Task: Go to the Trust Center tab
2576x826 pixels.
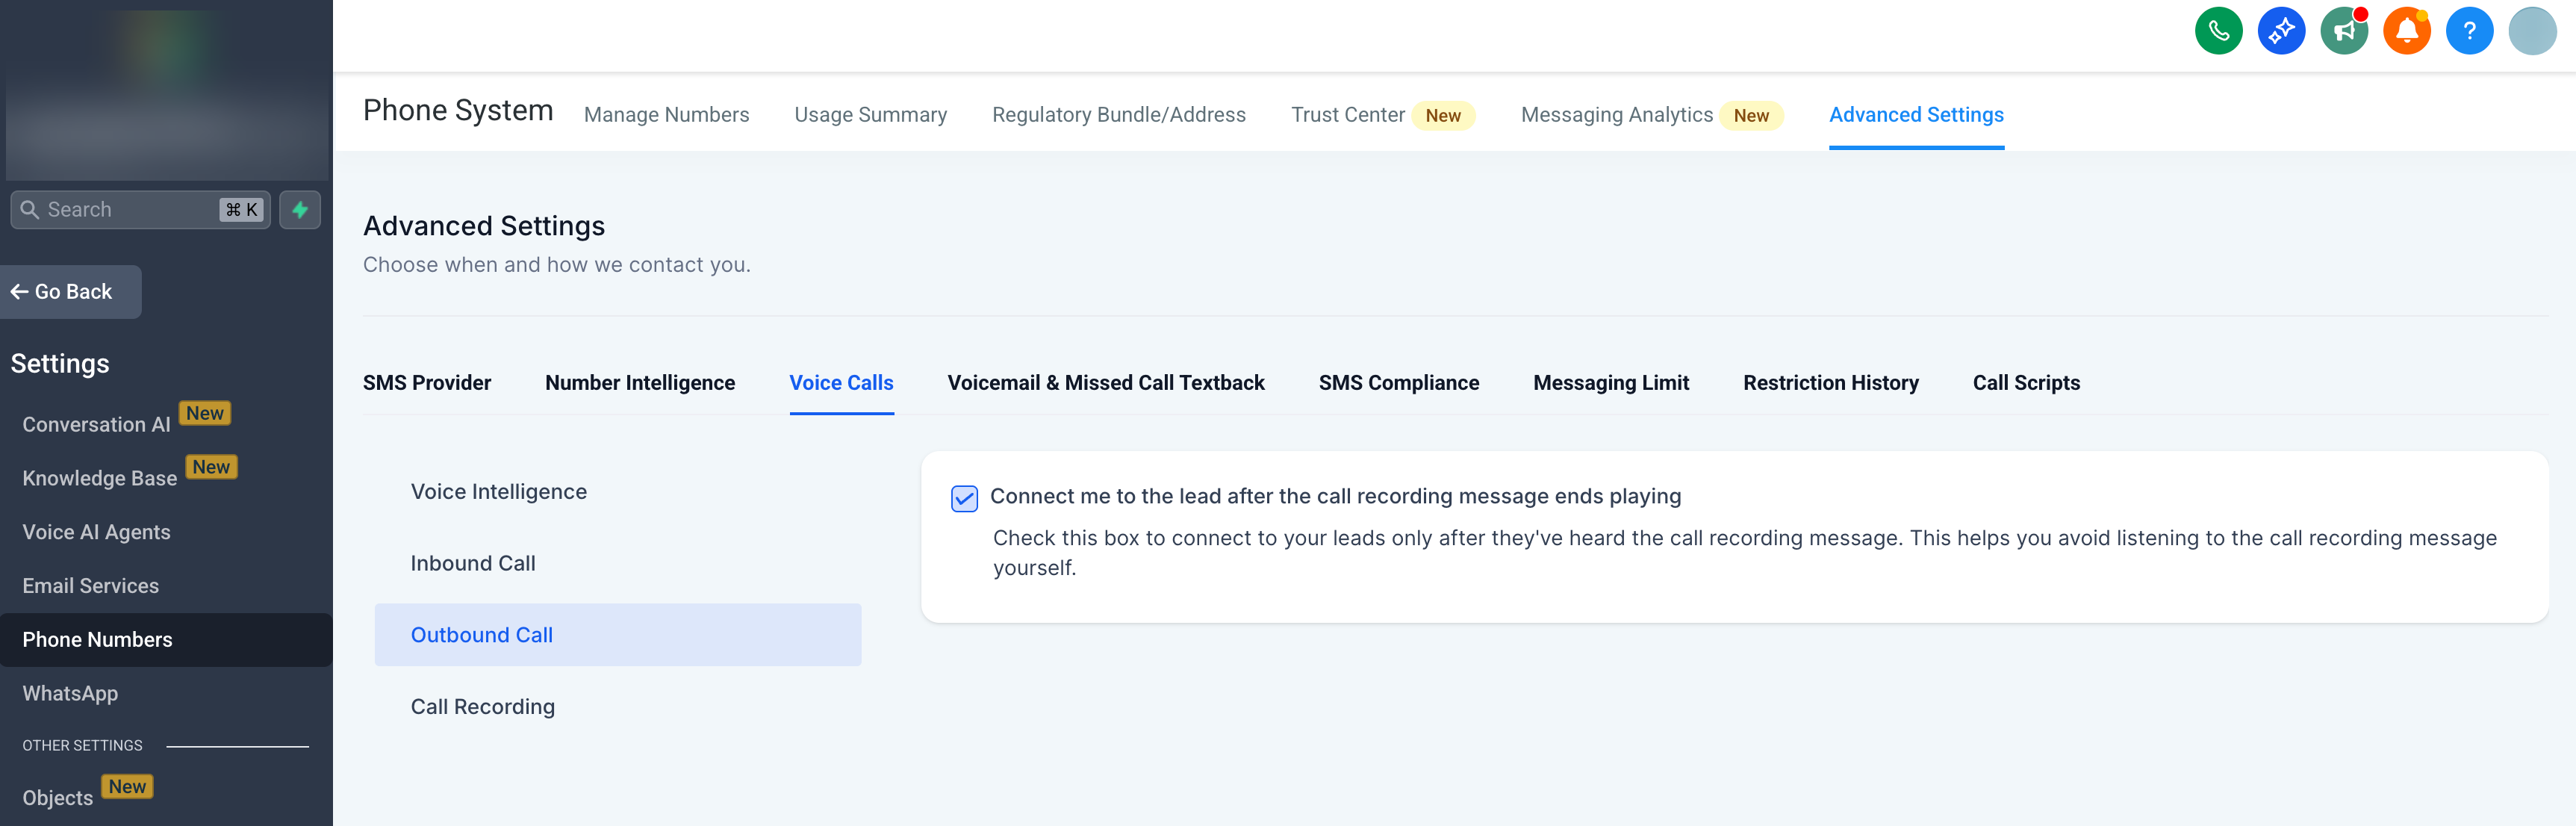Action: point(1347,115)
